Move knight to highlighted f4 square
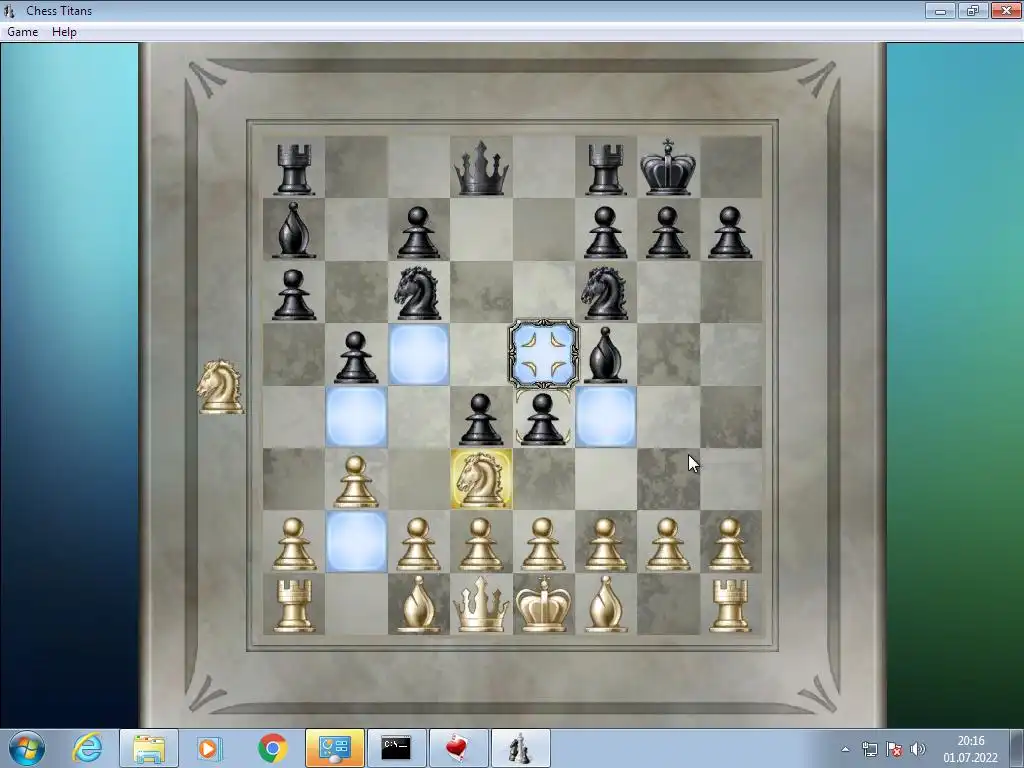The width and height of the screenshot is (1024, 768). click(606, 417)
